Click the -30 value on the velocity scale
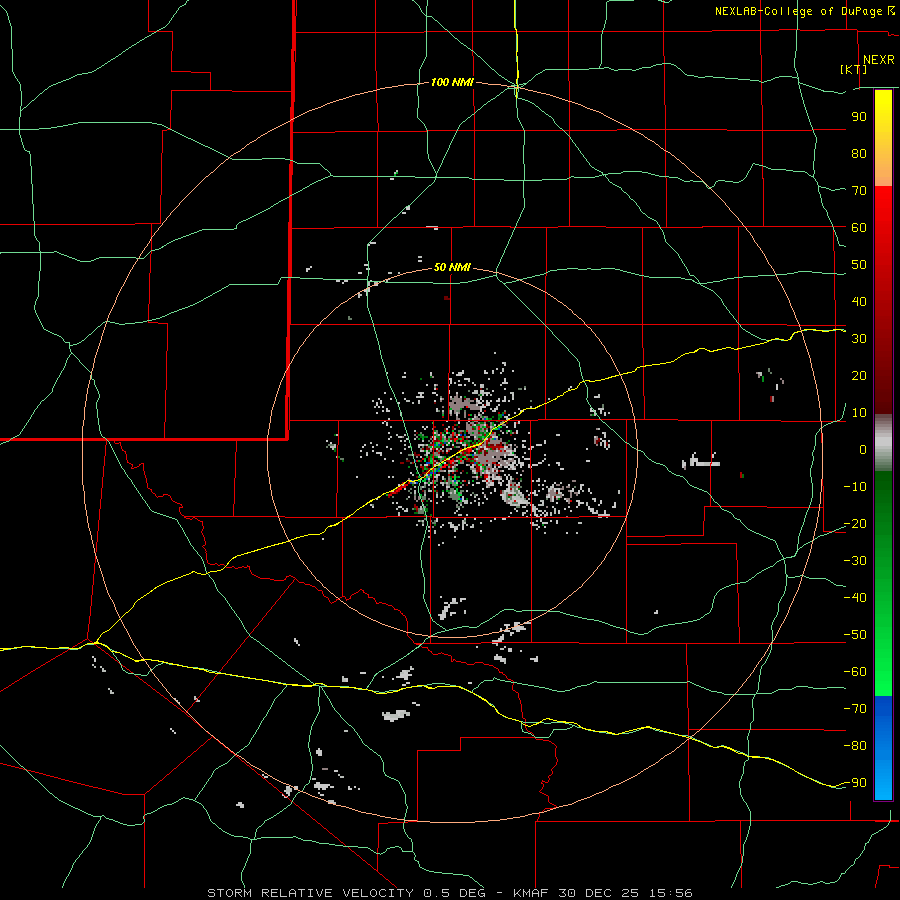Viewport: 900px width, 900px height. 855,561
